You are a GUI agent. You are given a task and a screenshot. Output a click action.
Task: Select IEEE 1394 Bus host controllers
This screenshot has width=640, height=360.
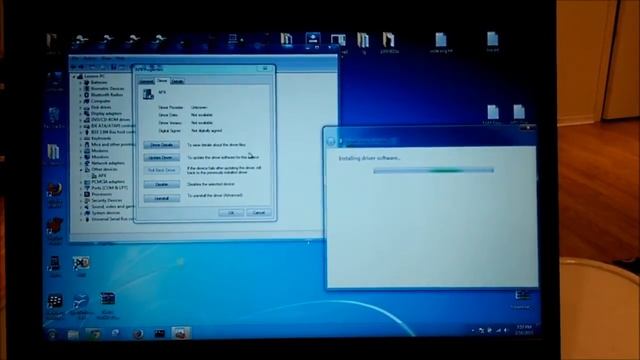[113, 132]
